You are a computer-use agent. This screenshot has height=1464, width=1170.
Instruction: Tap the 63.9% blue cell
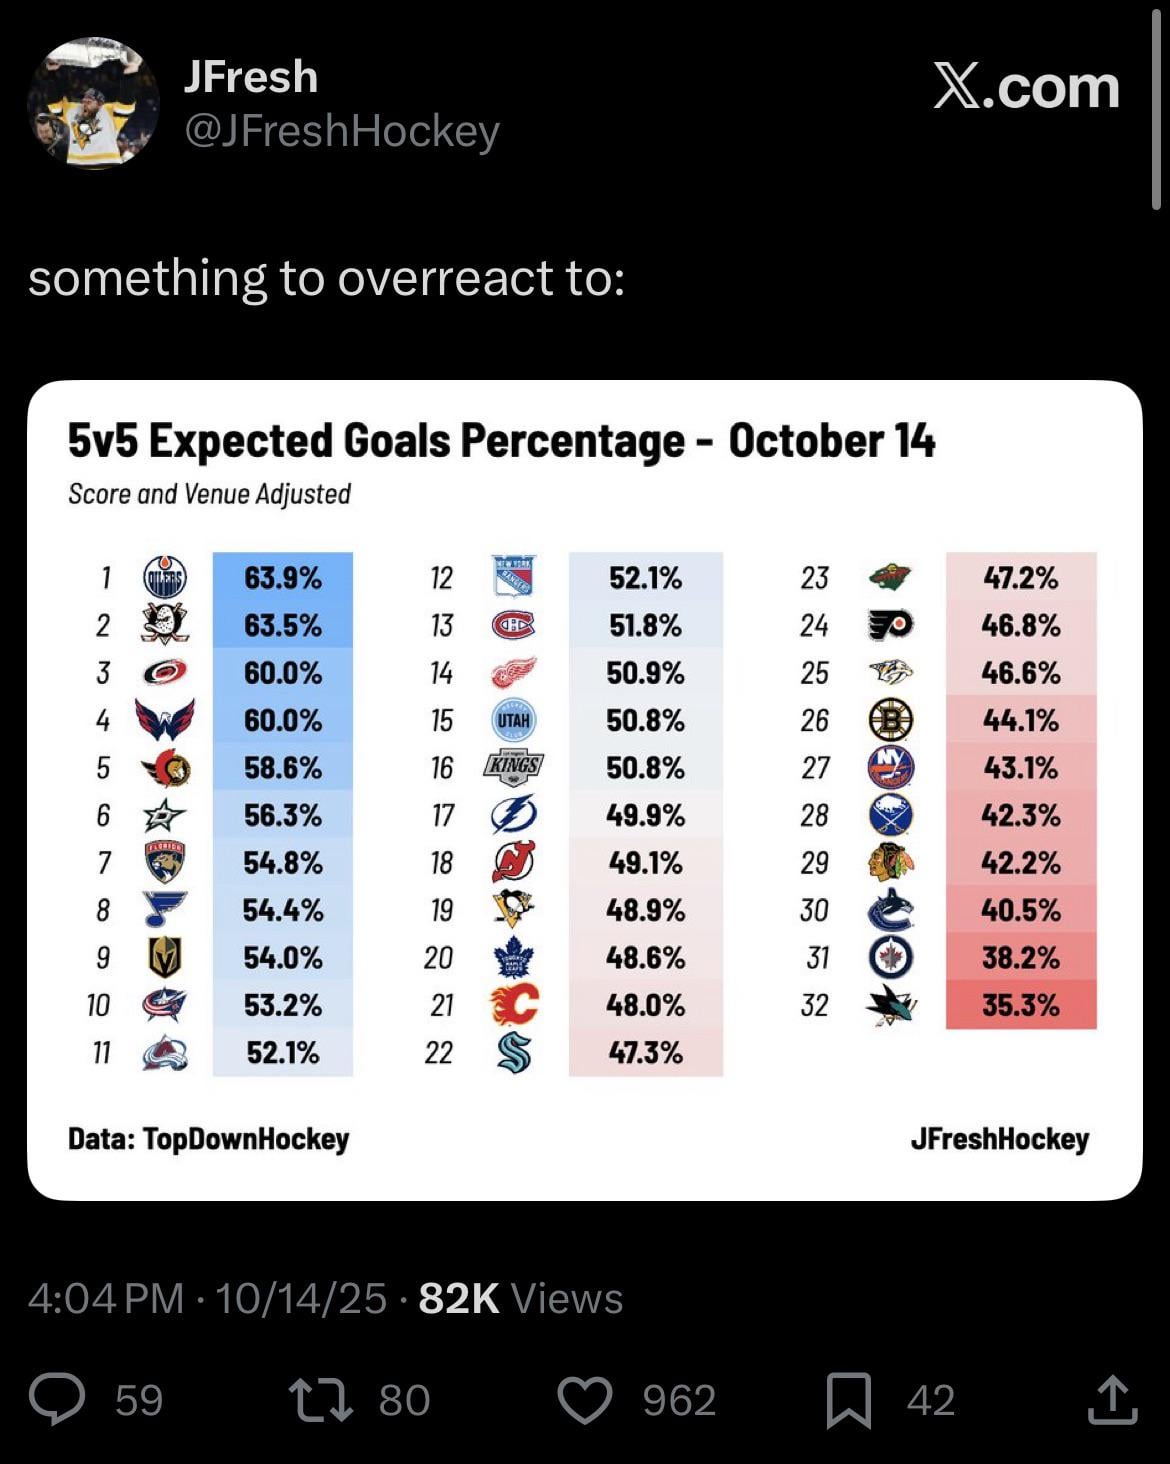pyautogui.click(x=283, y=578)
